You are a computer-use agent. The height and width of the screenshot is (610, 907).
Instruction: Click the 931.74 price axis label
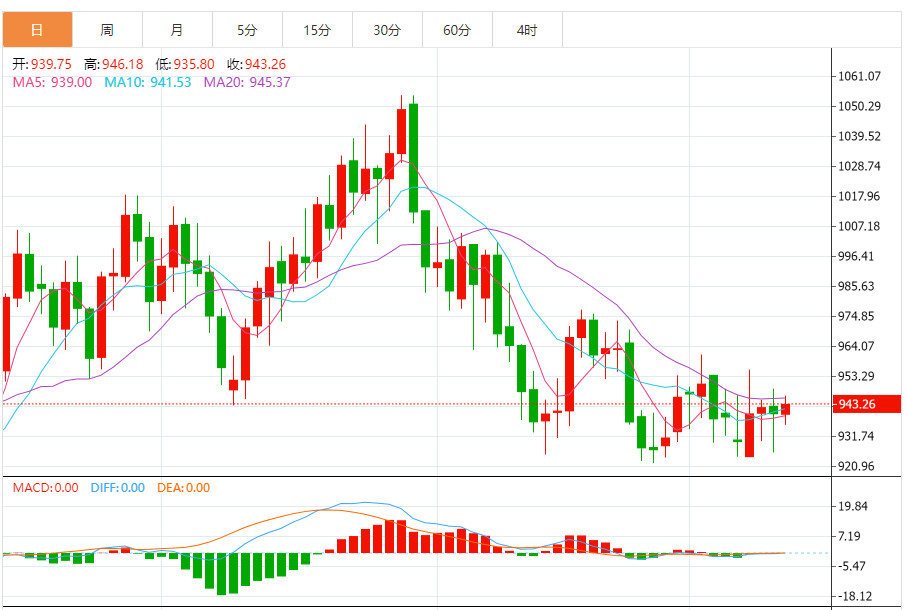[856, 437]
